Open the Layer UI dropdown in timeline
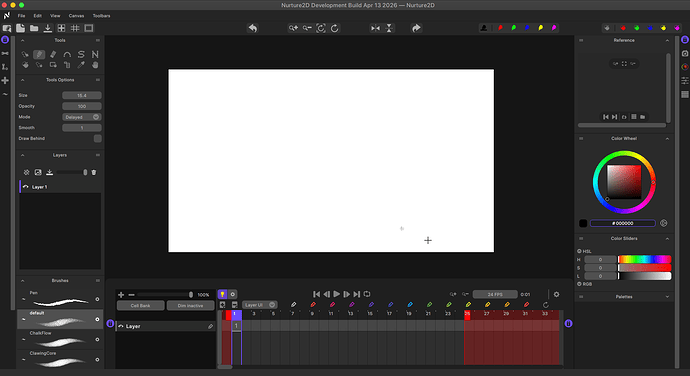690x376 pixels. [260, 305]
